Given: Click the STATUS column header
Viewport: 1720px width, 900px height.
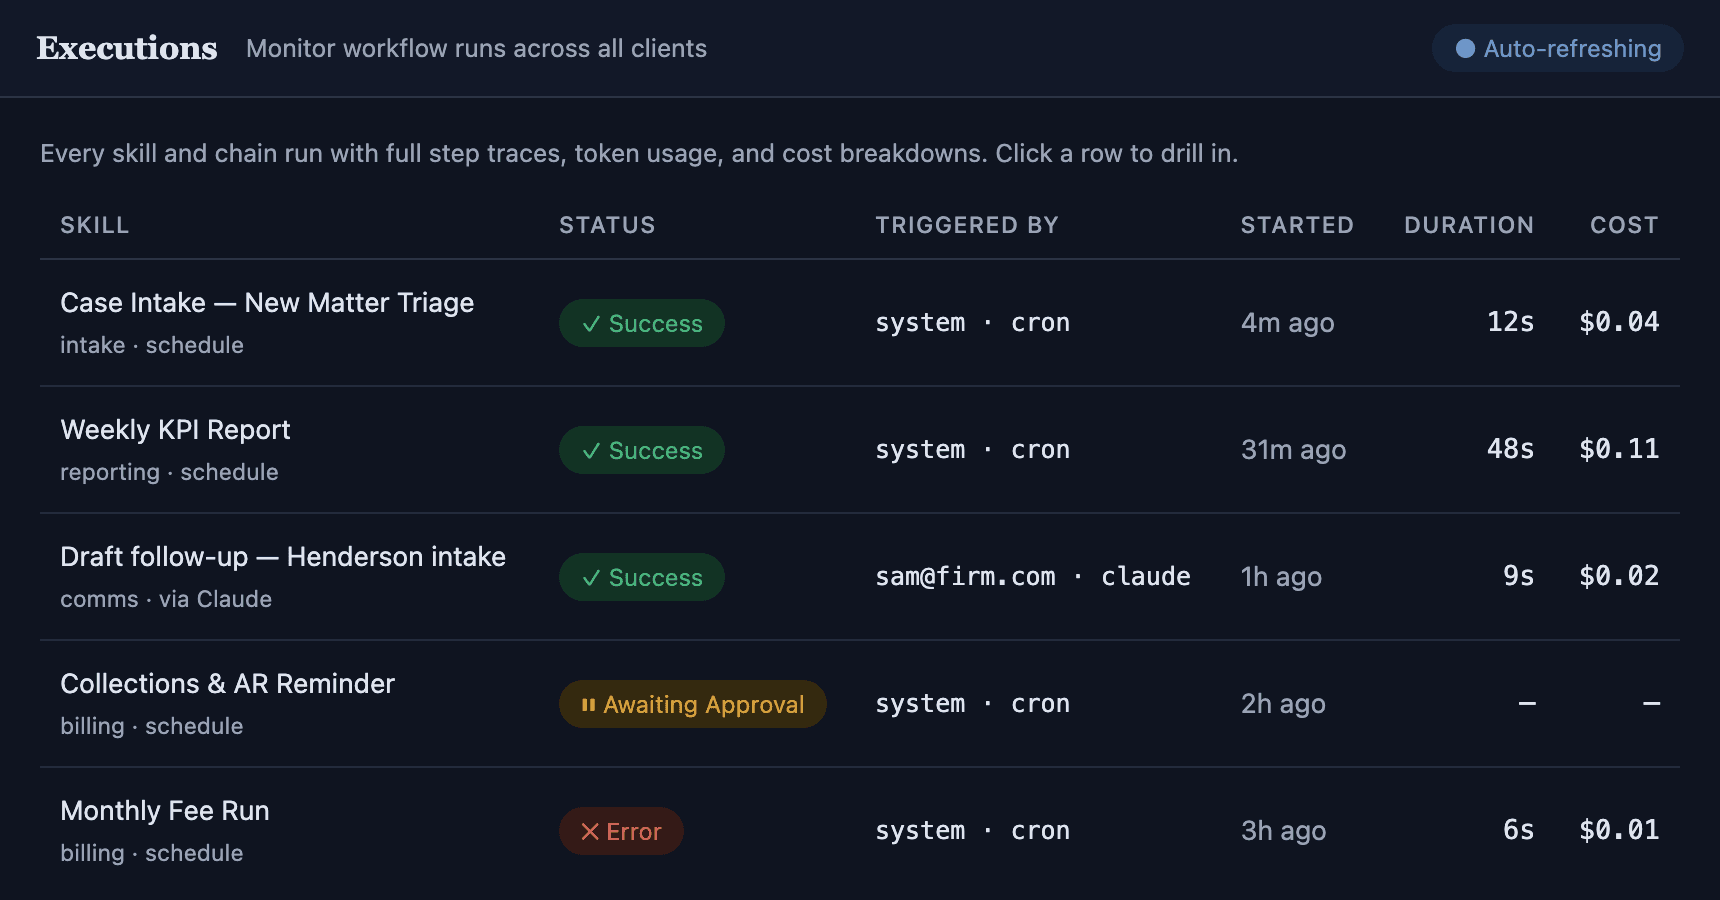Looking at the screenshot, I should (607, 225).
